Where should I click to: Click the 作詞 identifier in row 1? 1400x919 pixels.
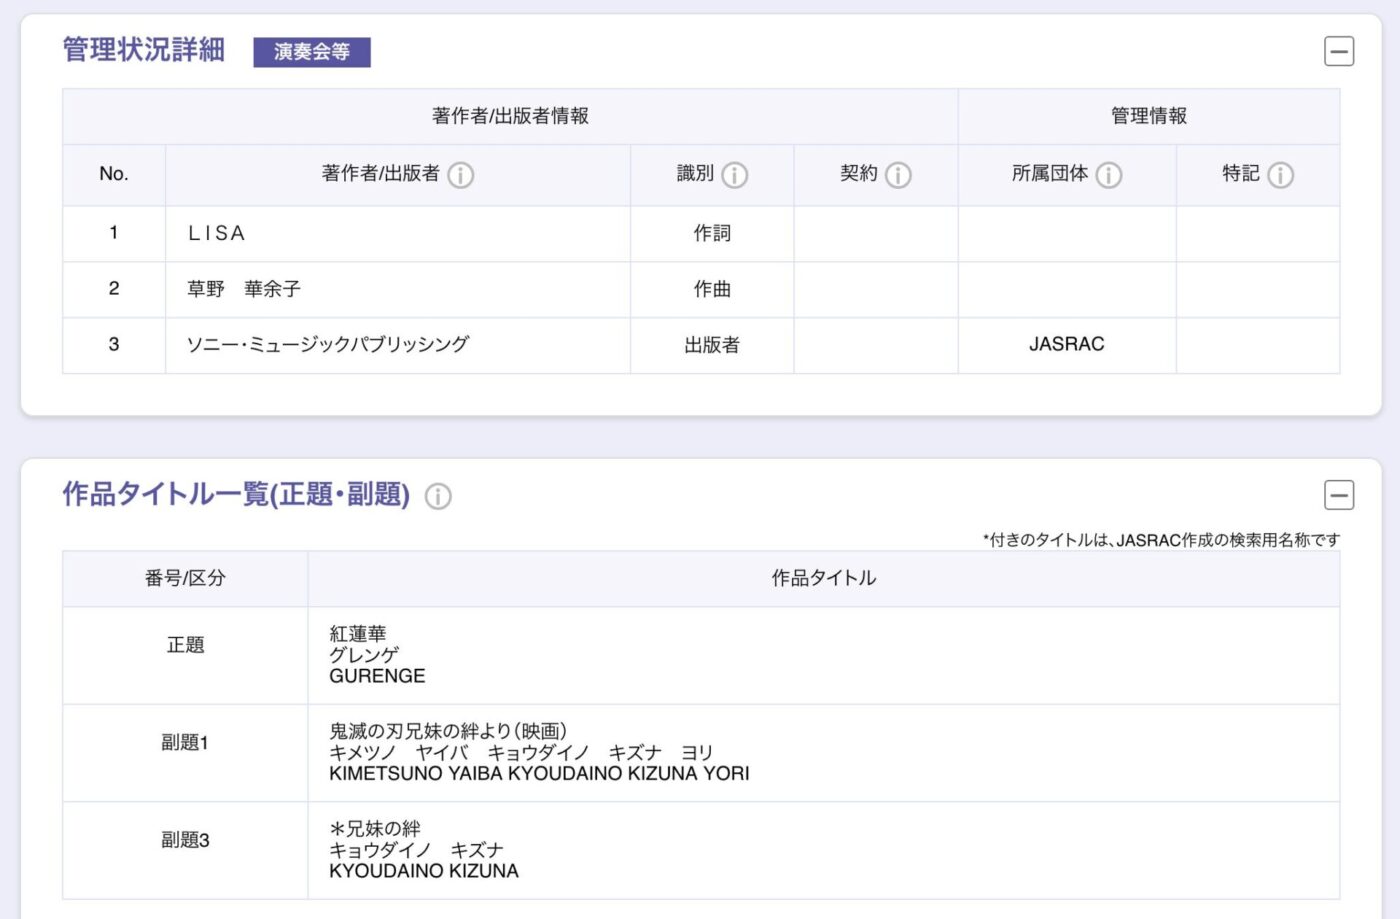tap(712, 233)
